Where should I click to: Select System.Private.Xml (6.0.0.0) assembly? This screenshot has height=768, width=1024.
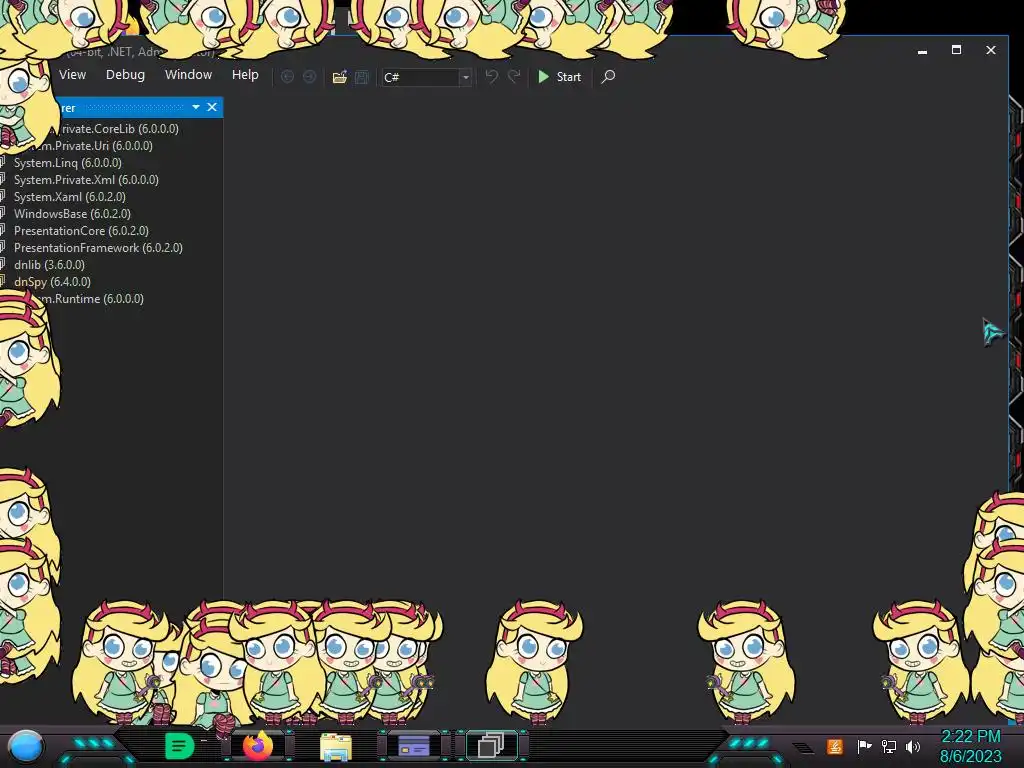coord(86,180)
